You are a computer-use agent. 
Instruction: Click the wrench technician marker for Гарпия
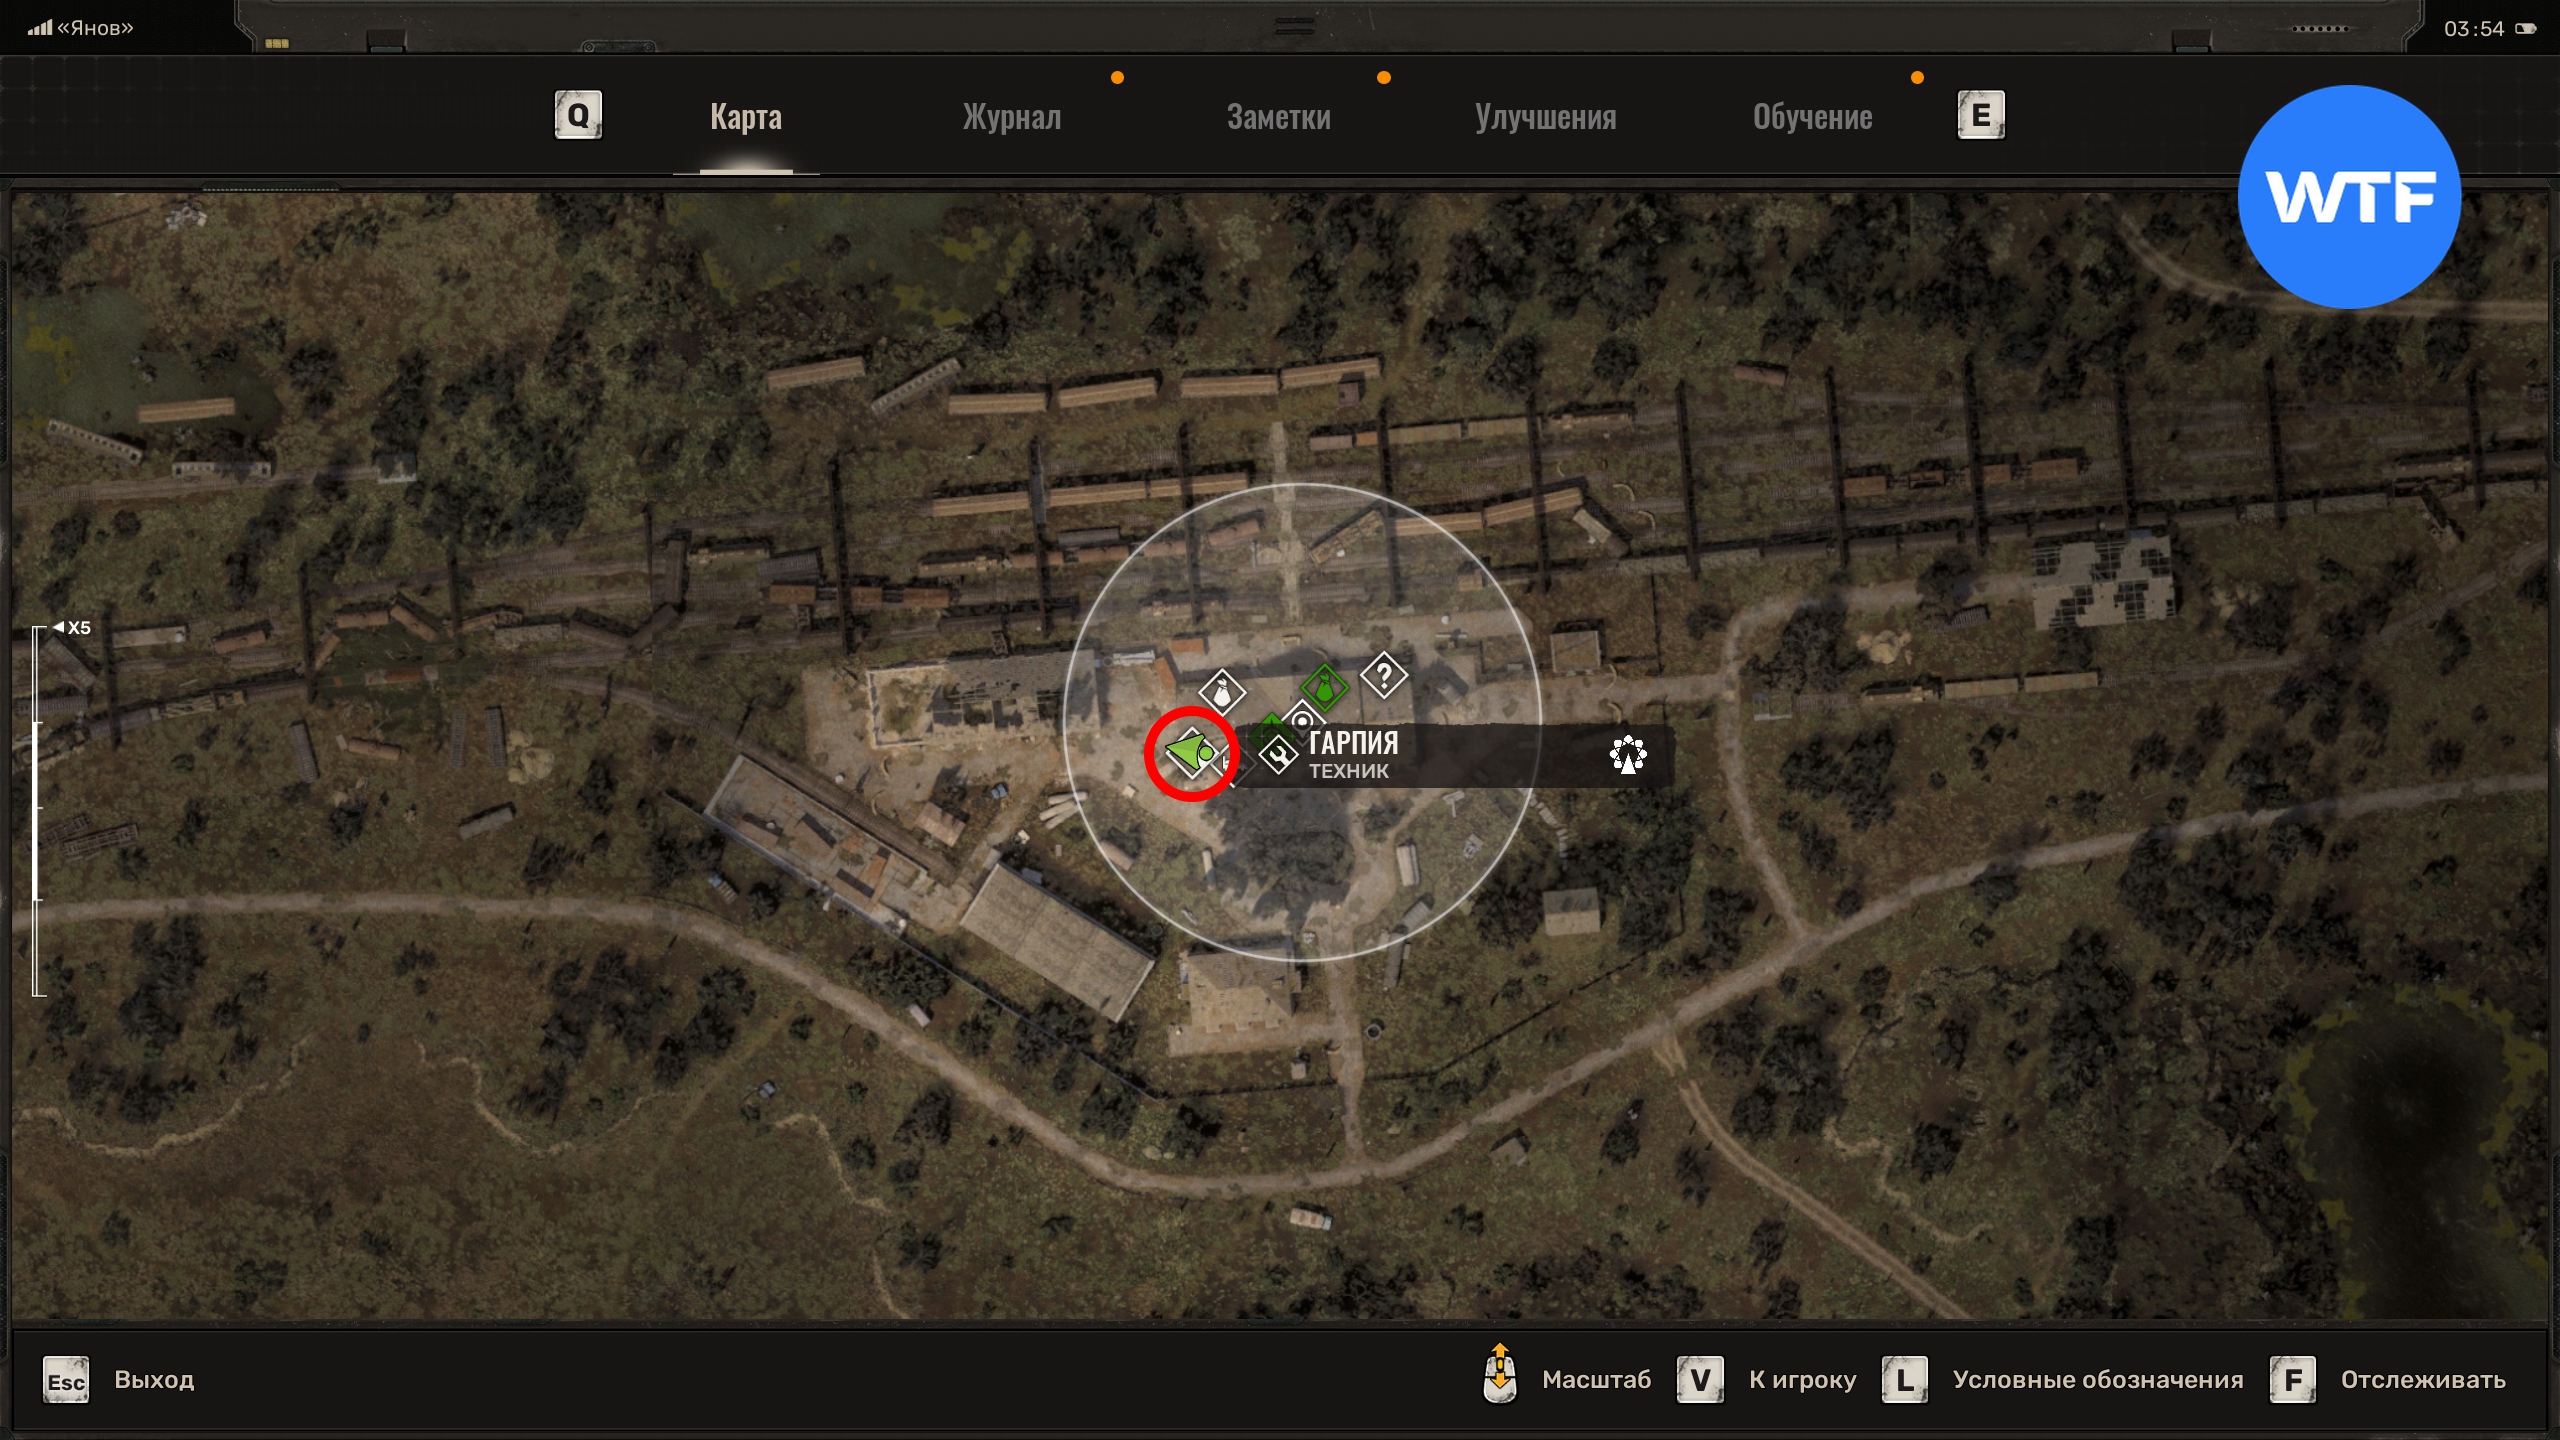point(1278,755)
